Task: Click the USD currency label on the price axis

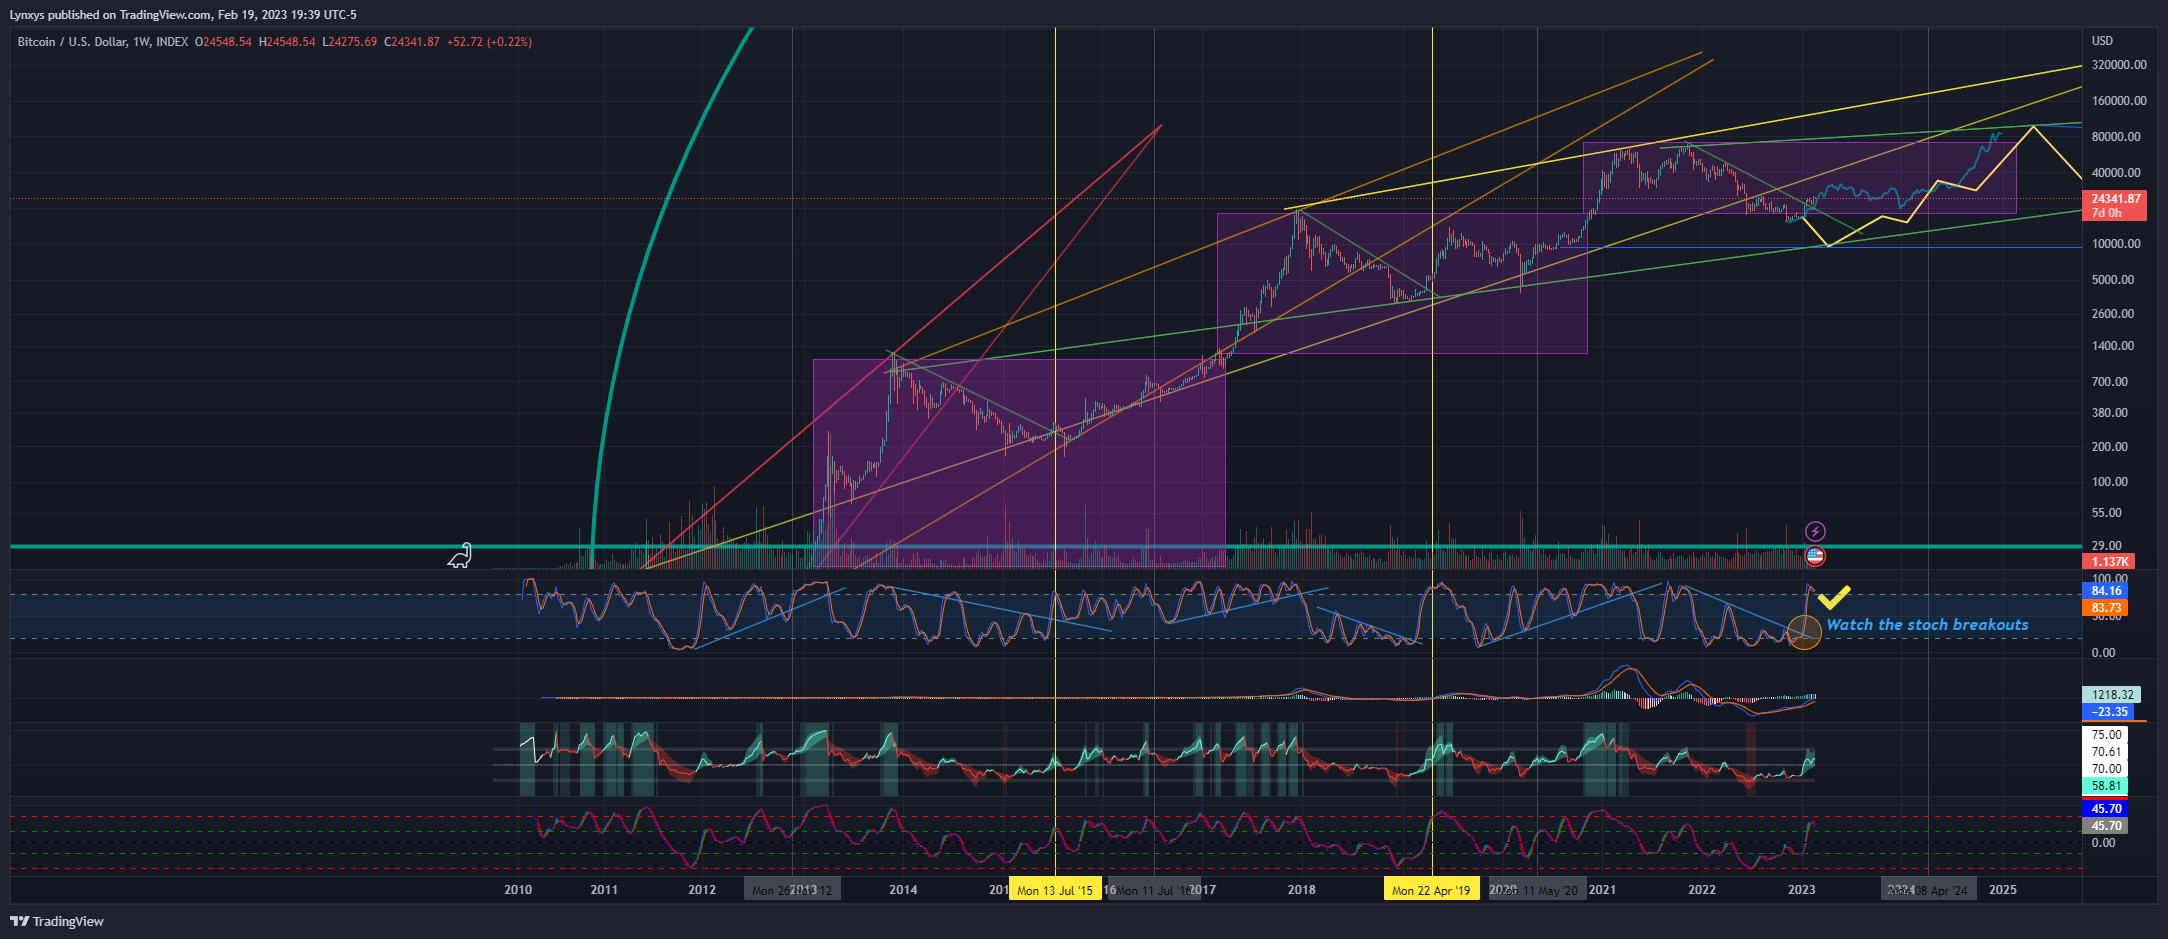Action: [x=2102, y=41]
